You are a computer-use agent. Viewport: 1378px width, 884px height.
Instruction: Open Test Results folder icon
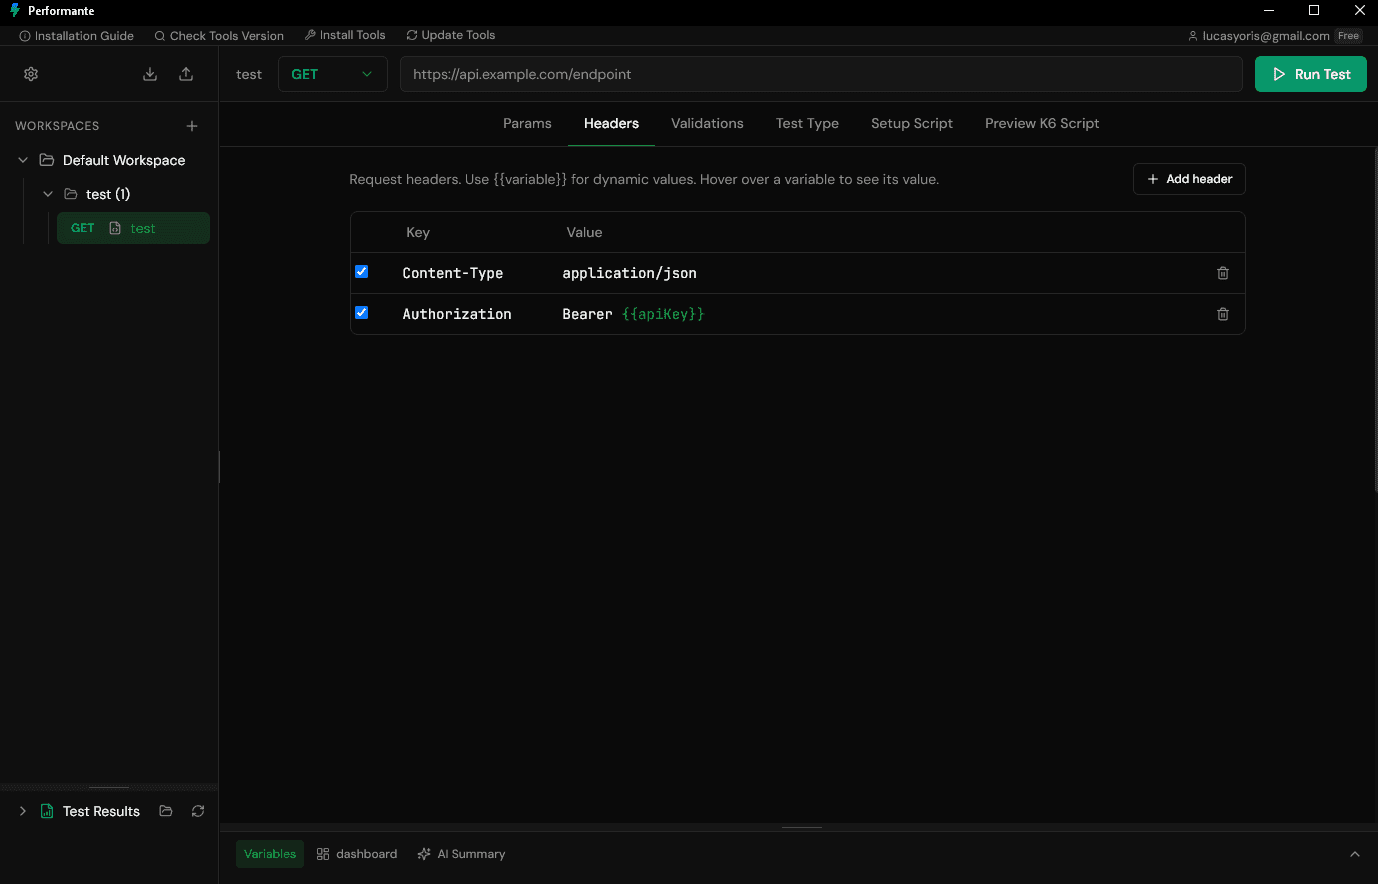[x=165, y=811]
